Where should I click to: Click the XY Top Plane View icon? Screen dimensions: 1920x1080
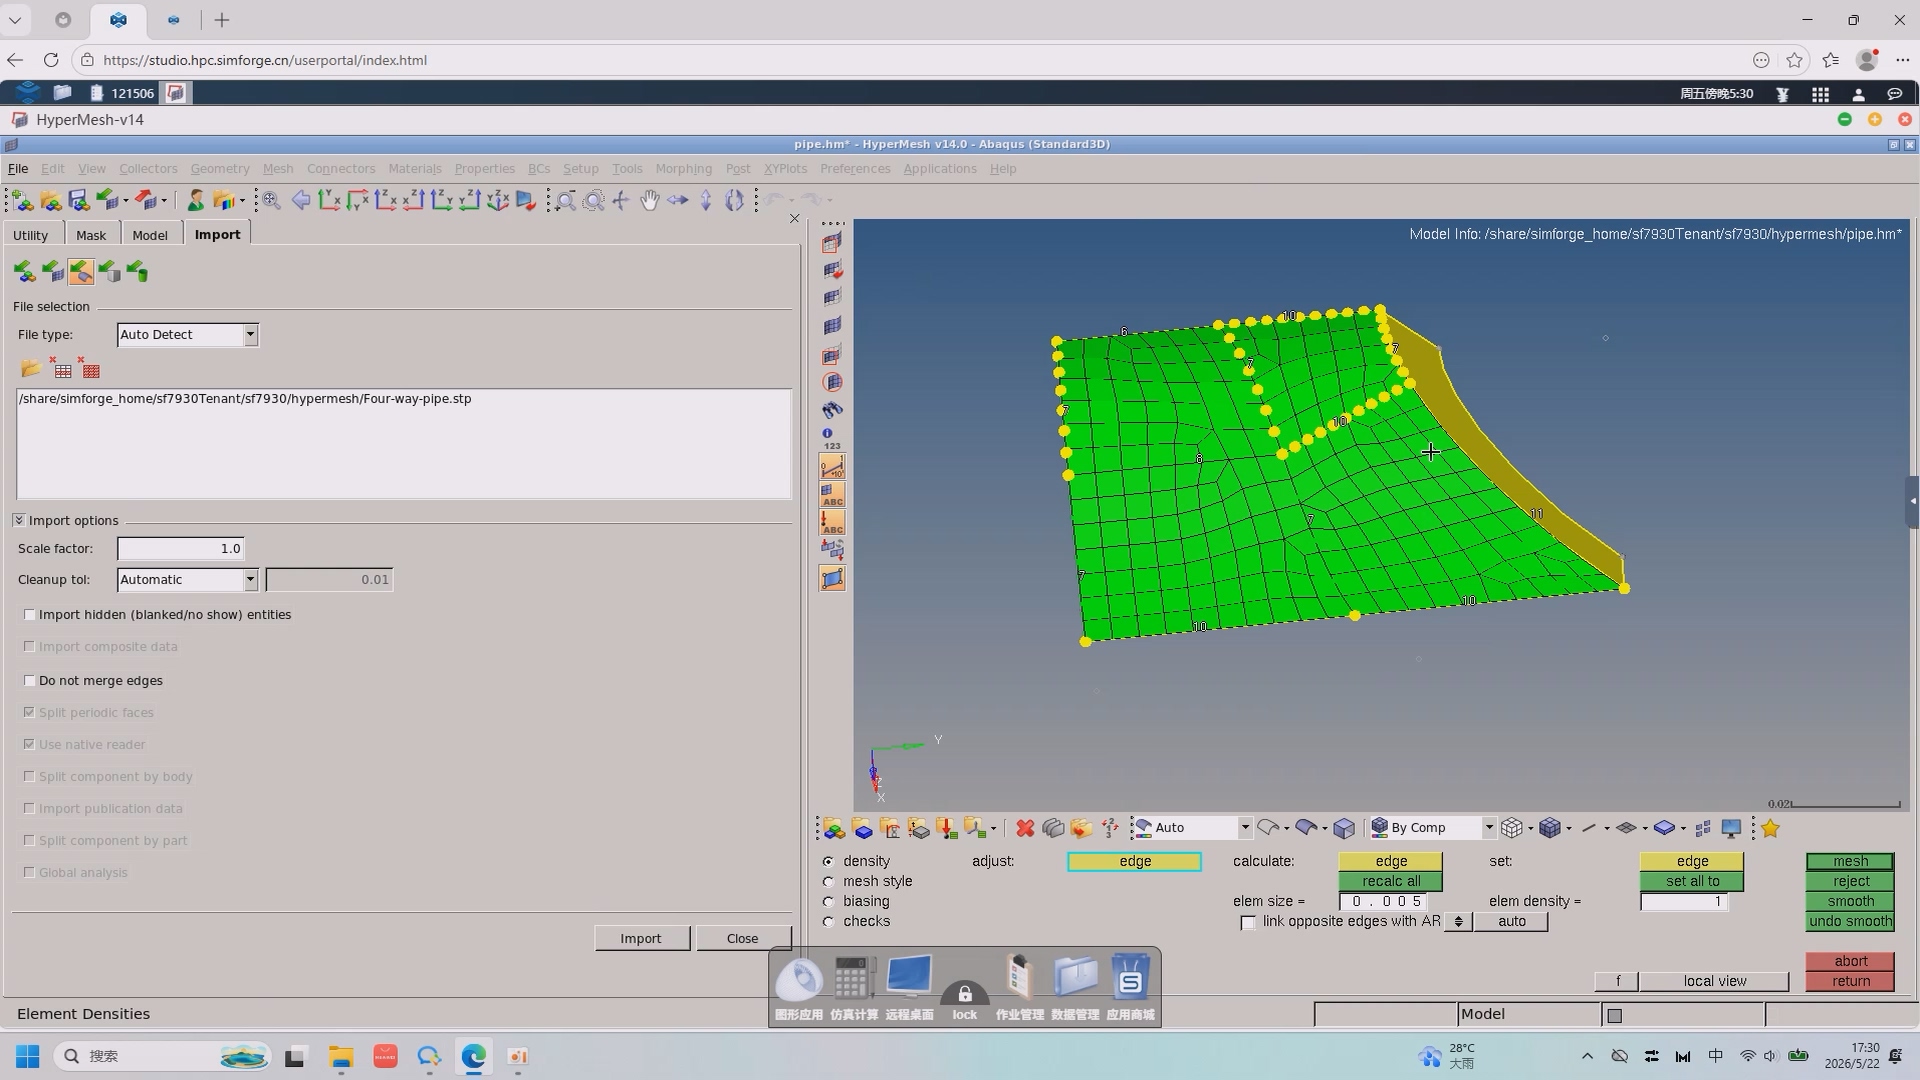tap(329, 201)
